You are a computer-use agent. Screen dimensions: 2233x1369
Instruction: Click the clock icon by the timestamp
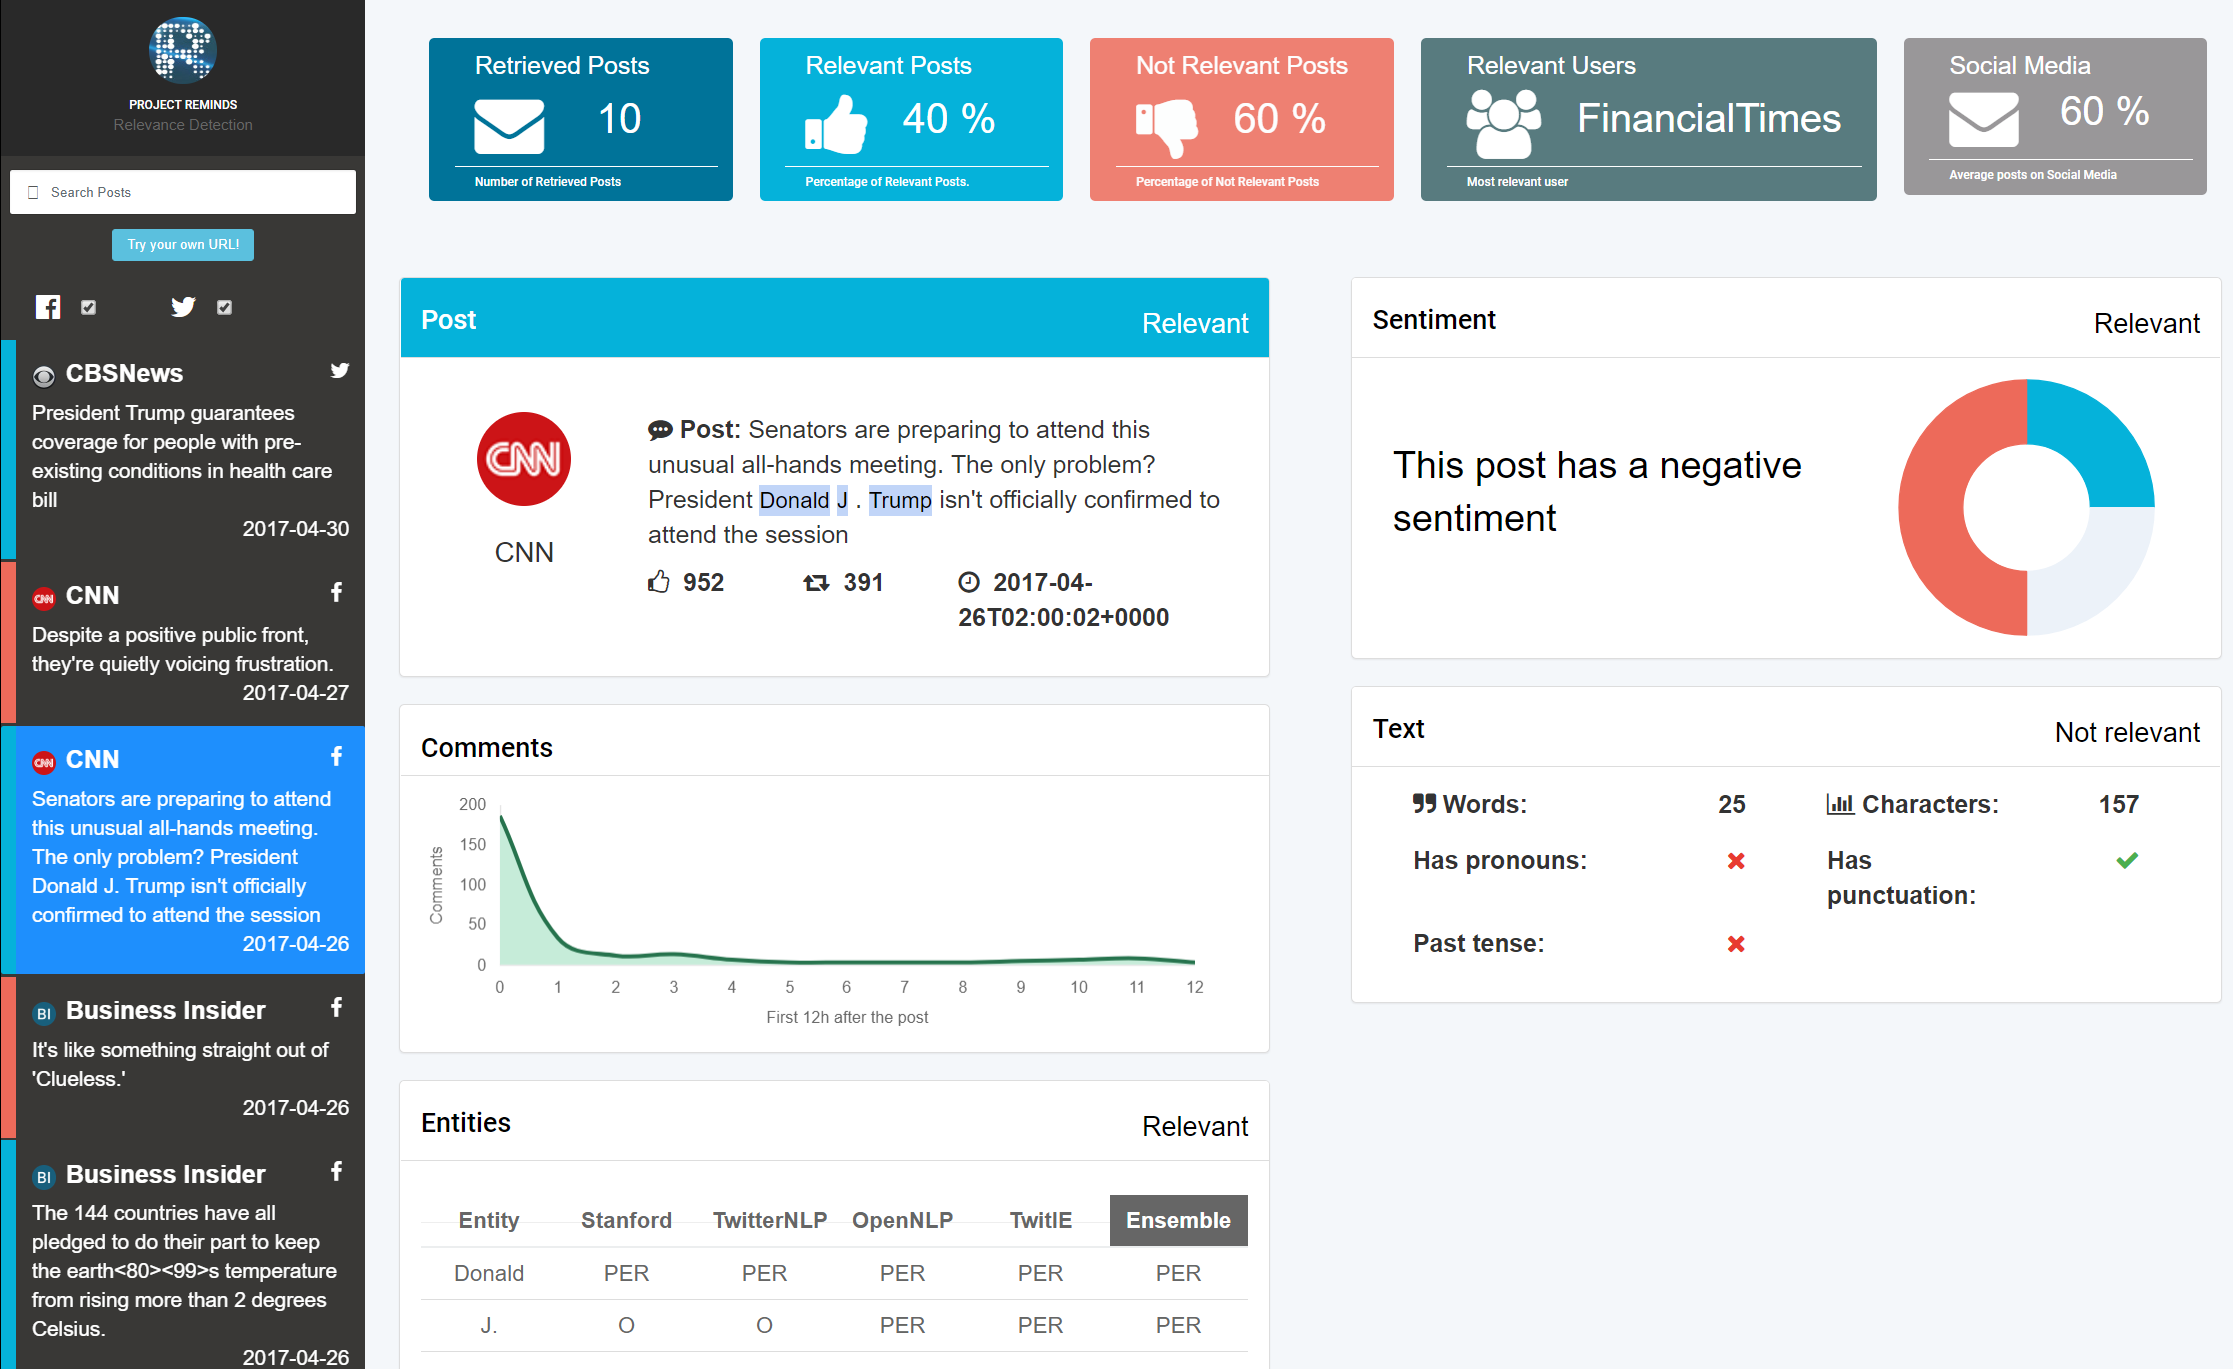969,582
